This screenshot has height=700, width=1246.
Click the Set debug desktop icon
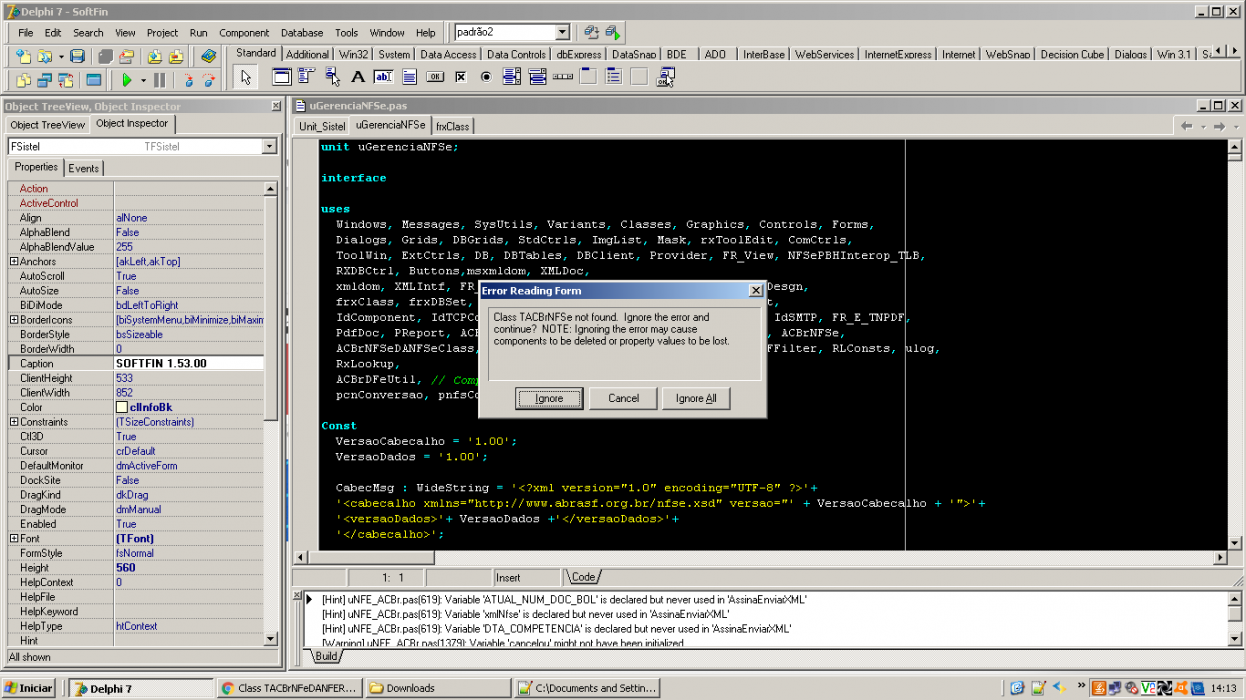613,32
